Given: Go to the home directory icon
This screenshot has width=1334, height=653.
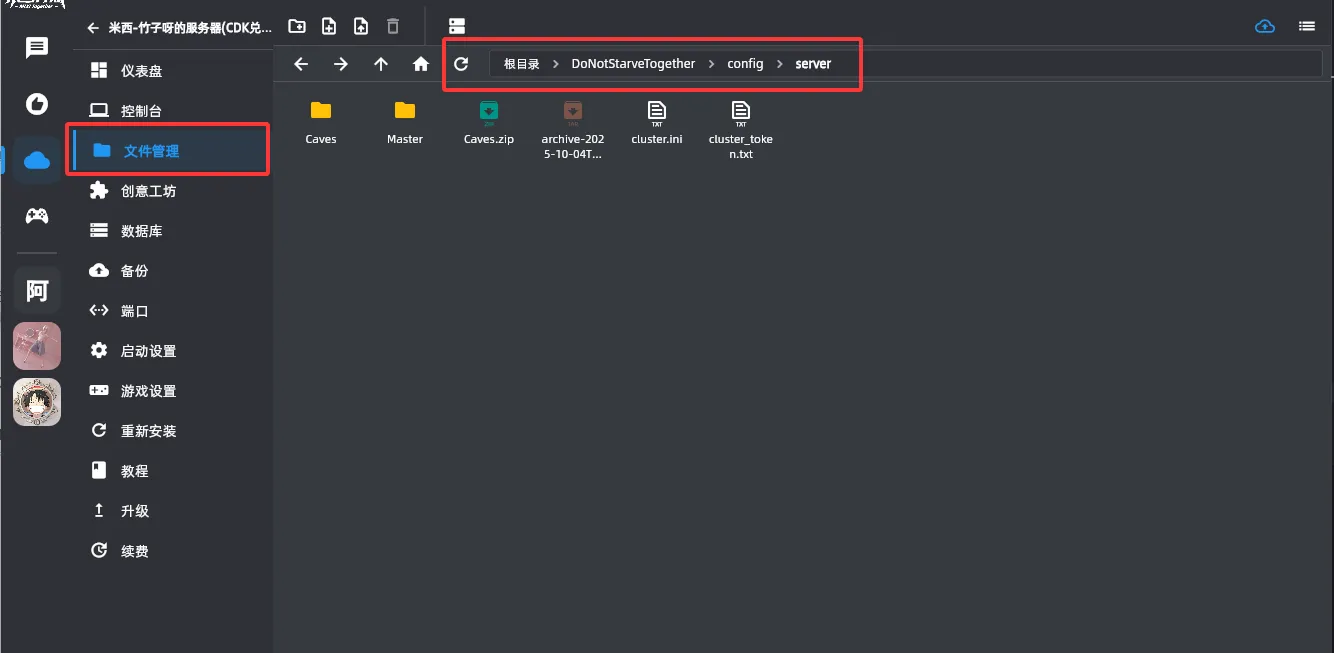Looking at the screenshot, I should 421,64.
